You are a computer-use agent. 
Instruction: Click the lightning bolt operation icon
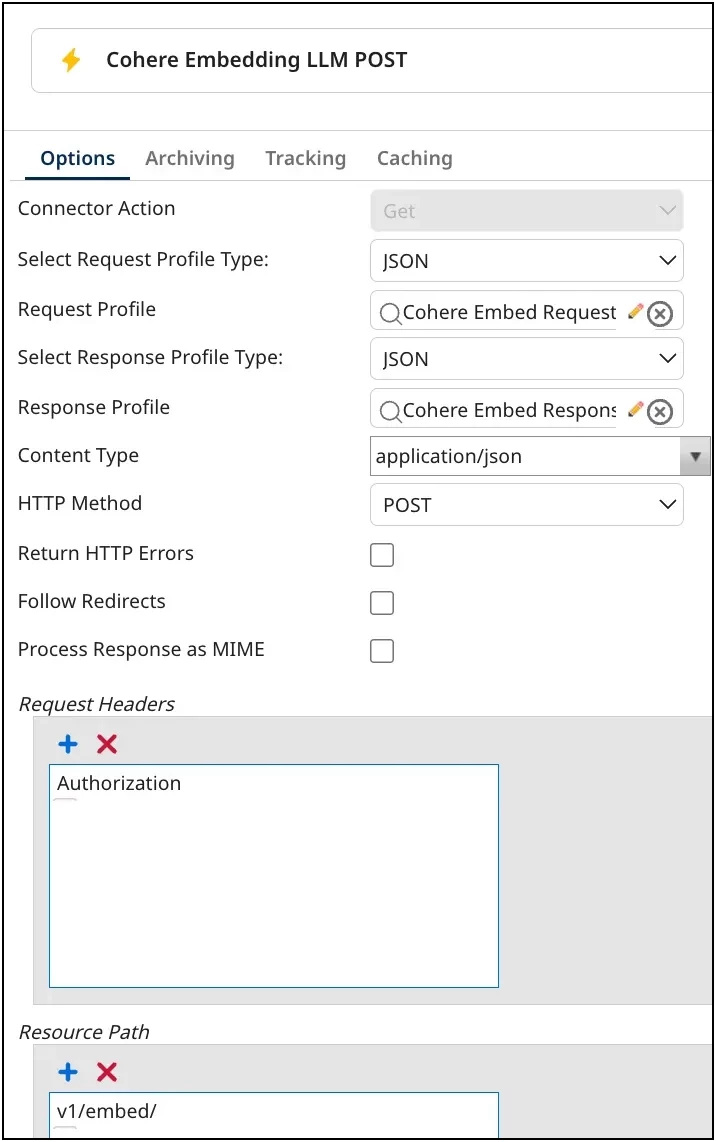click(x=71, y=60)
